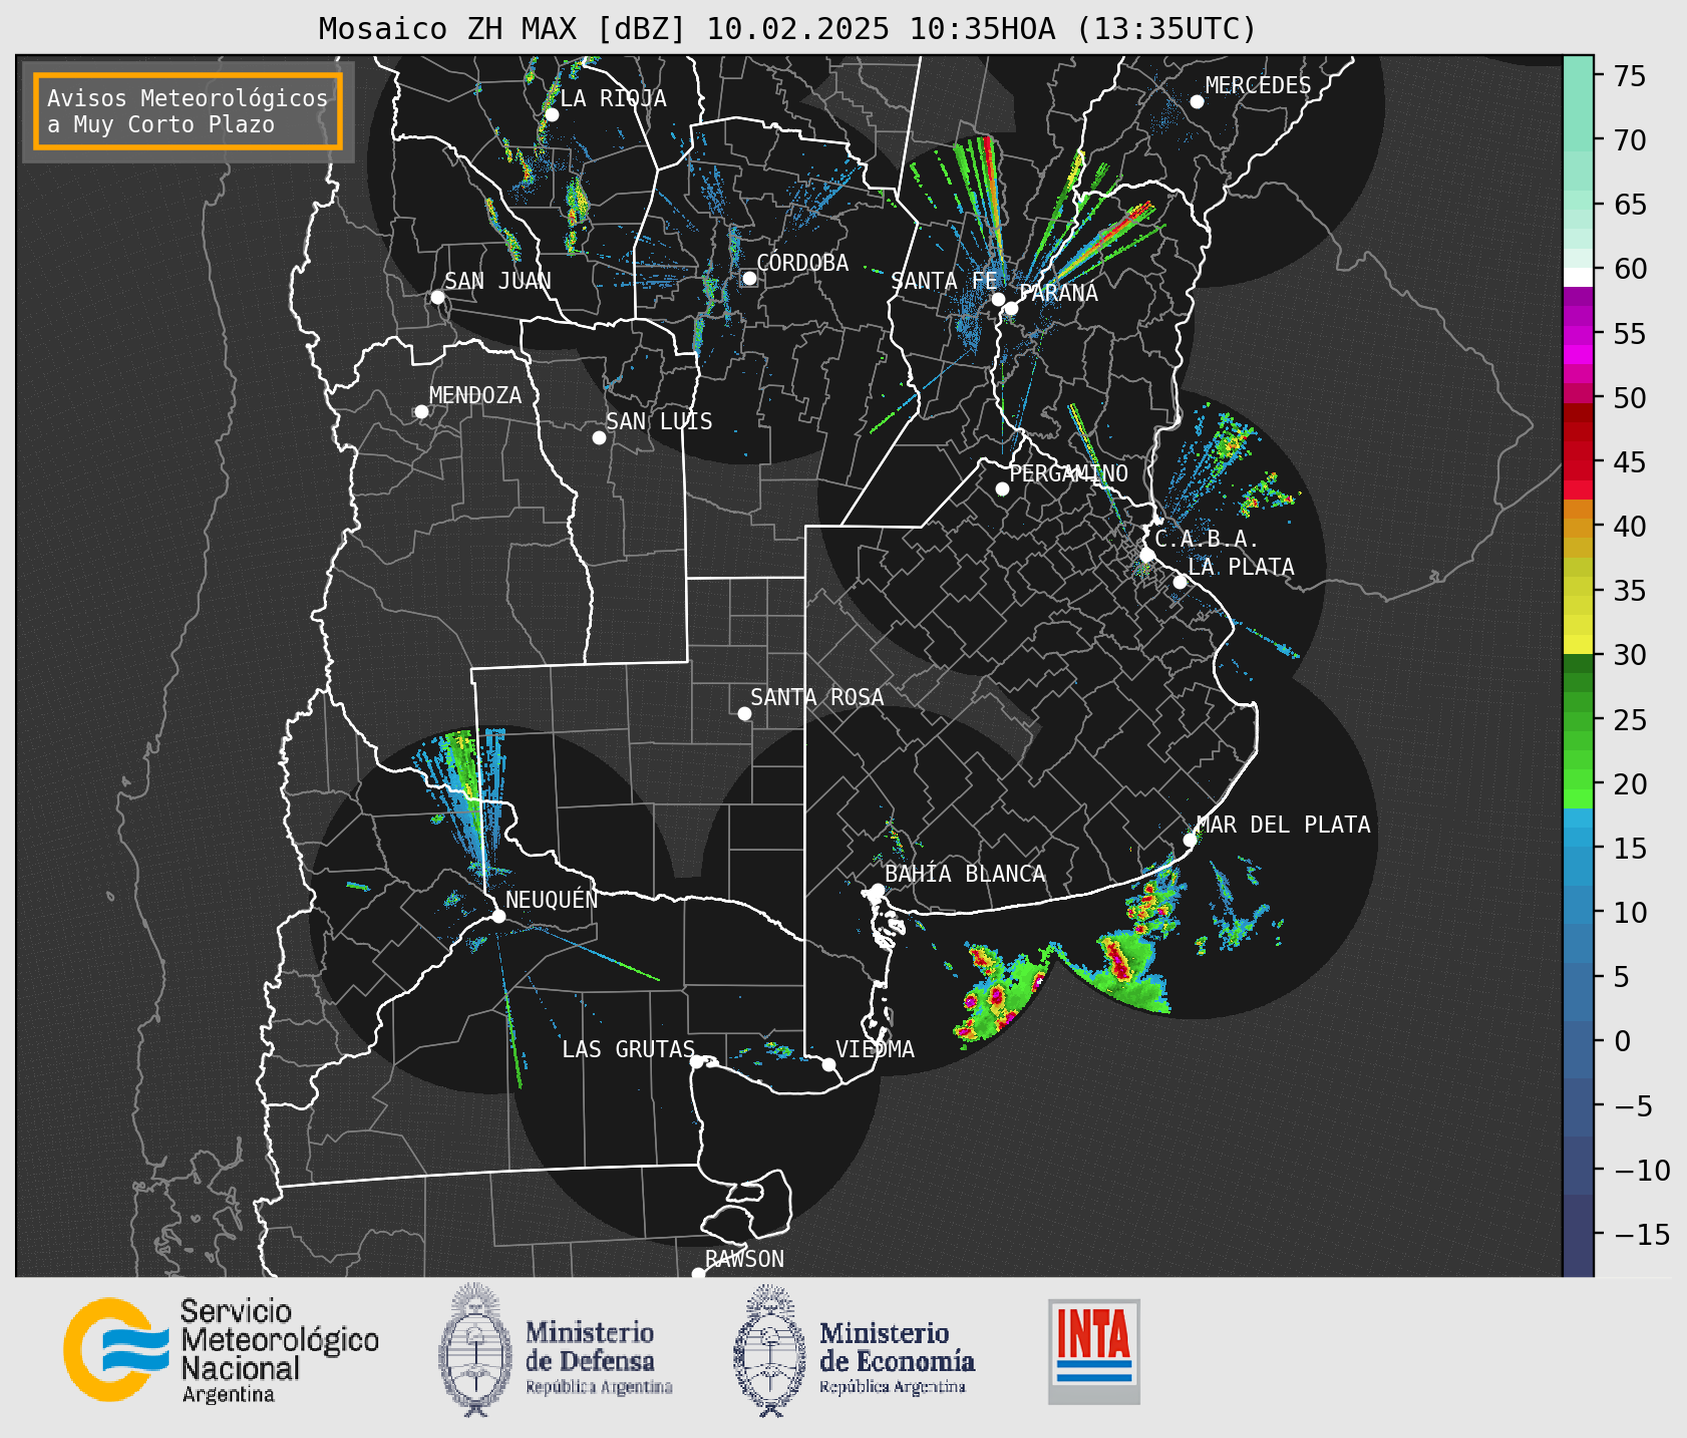The image size is (1687, 1438).
Task: Click the green 25 dBZ color band
Action: (x=1578, y=720)
